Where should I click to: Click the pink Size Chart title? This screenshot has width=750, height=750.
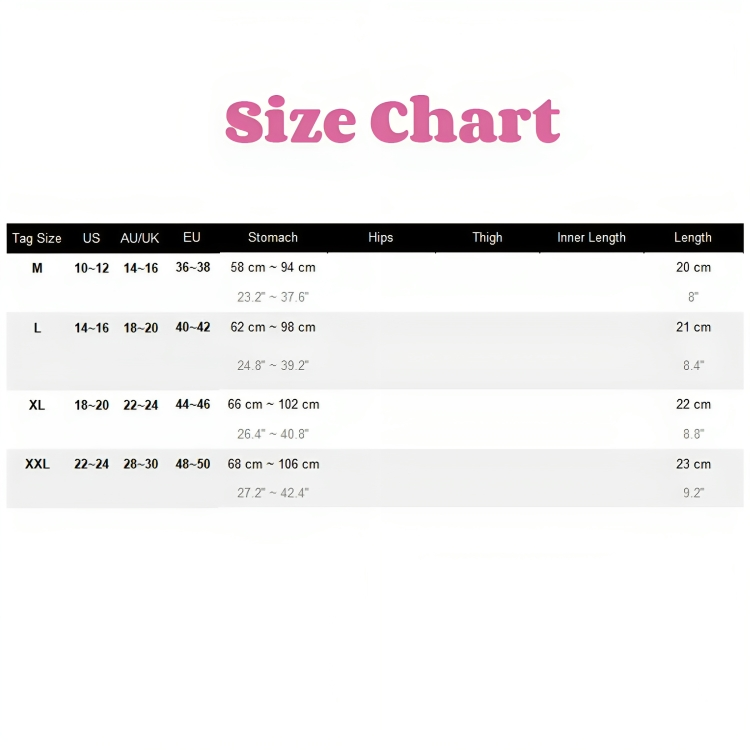coord(392,121)
